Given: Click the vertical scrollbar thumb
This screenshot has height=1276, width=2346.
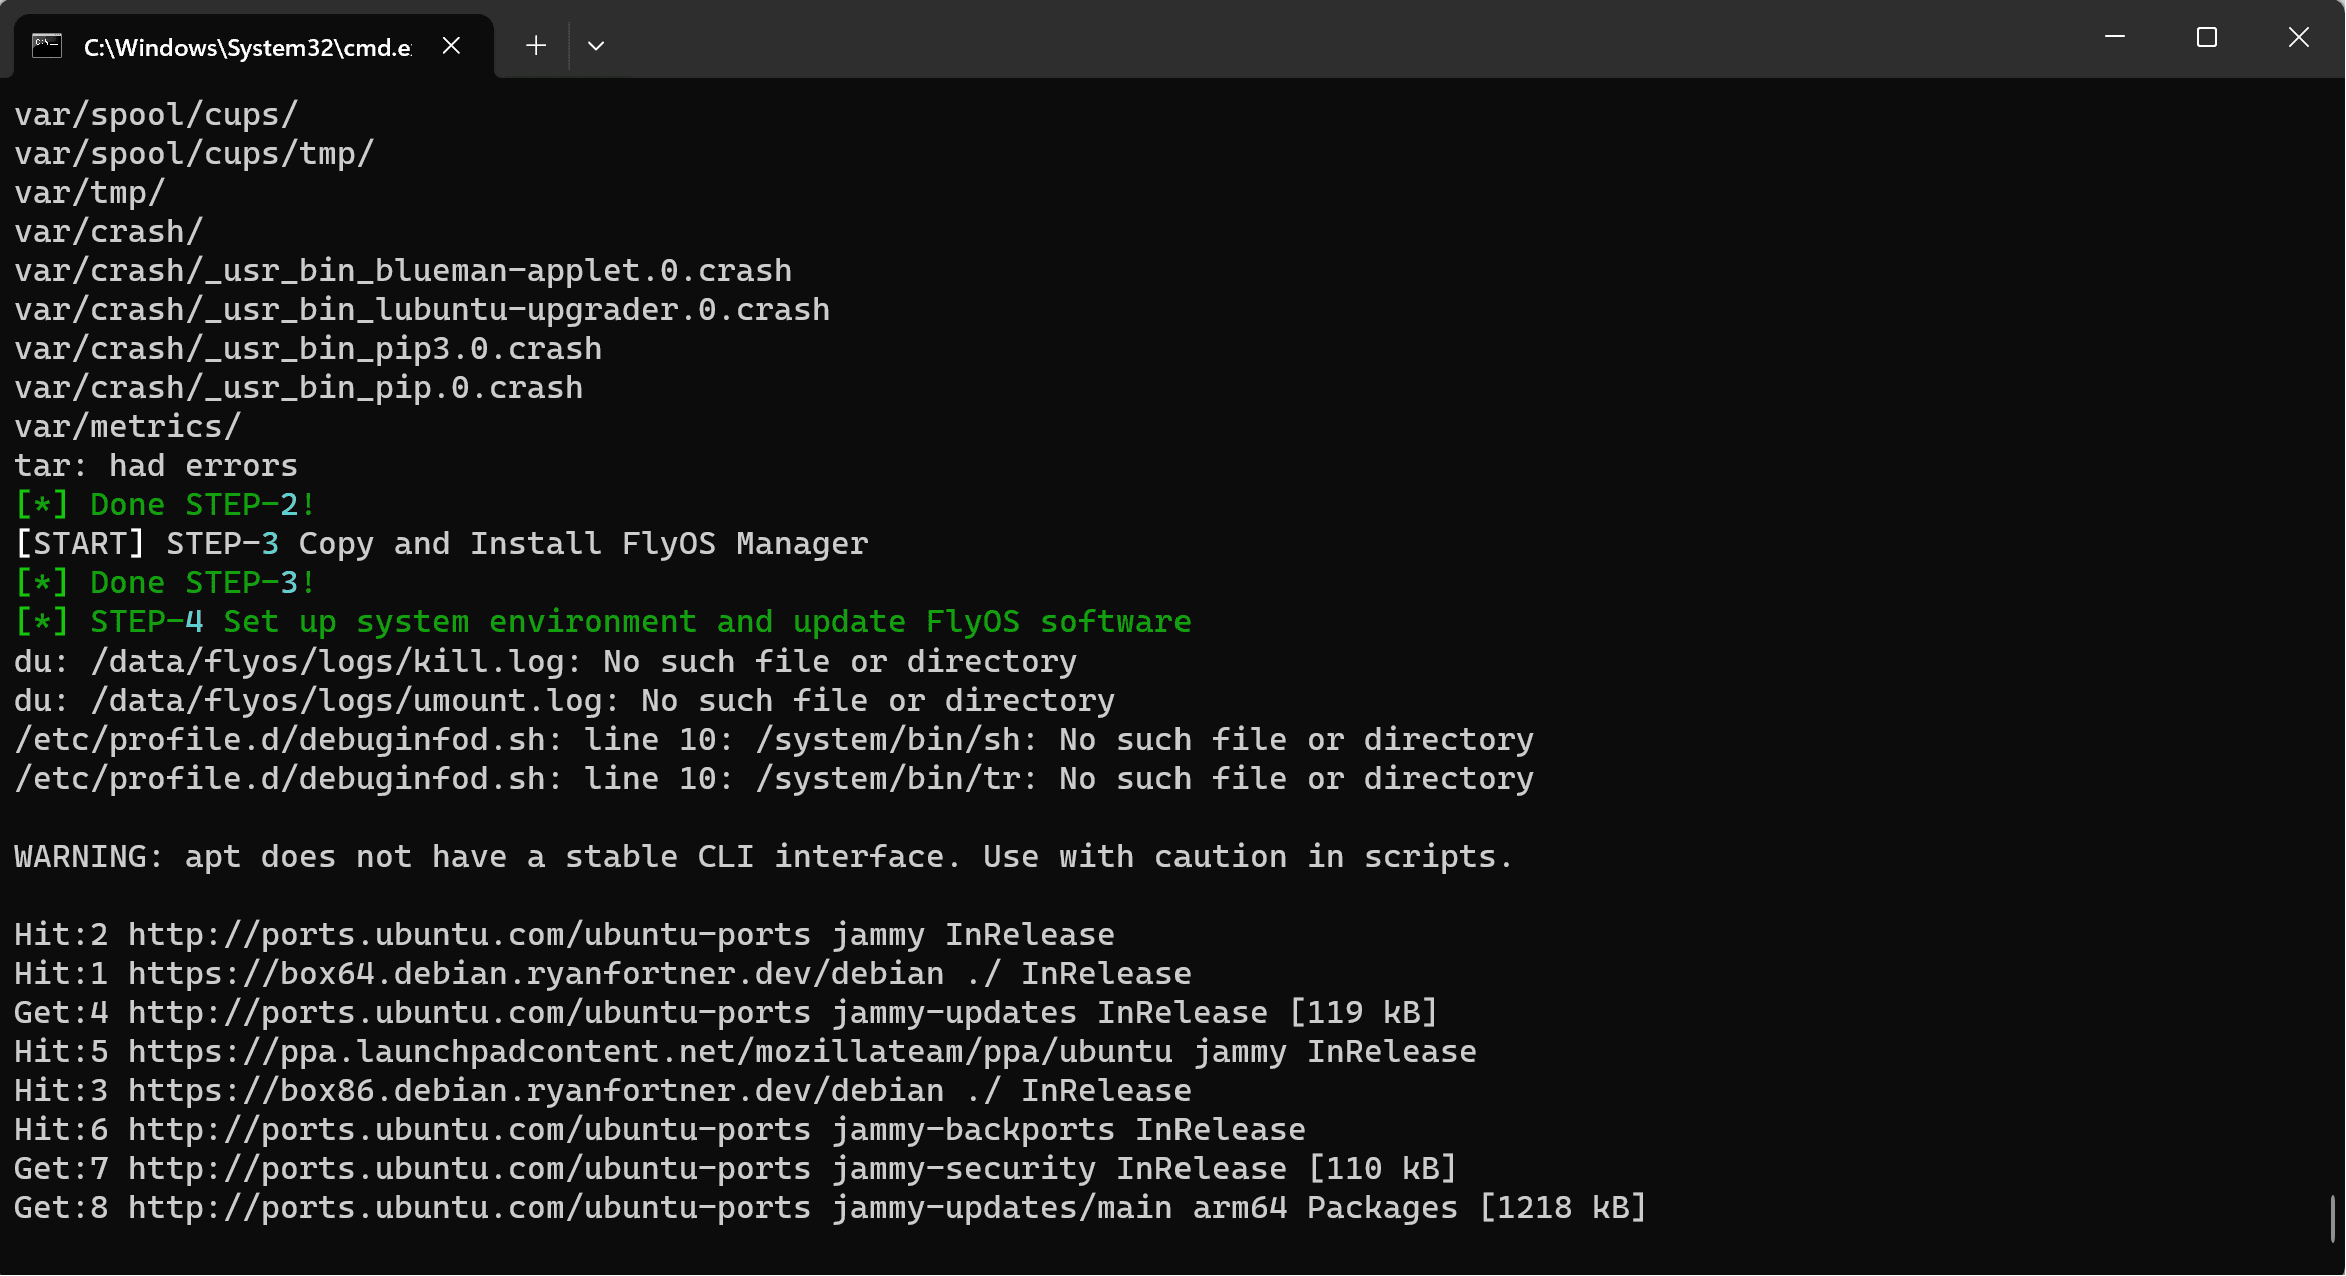Looking at the screenshot, I should 2333,1218.
